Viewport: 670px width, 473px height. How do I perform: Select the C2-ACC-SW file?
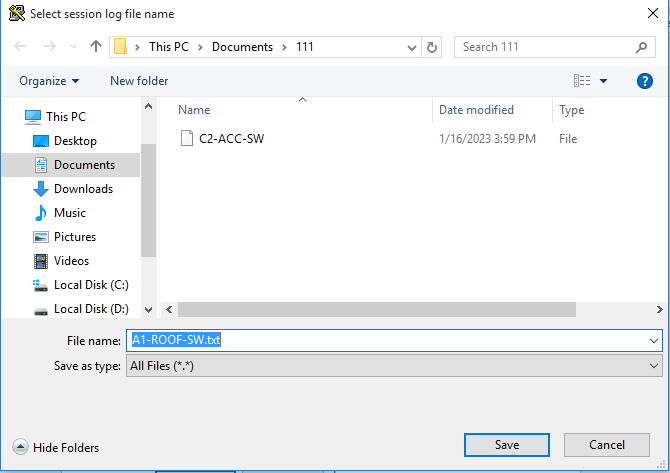231,139
